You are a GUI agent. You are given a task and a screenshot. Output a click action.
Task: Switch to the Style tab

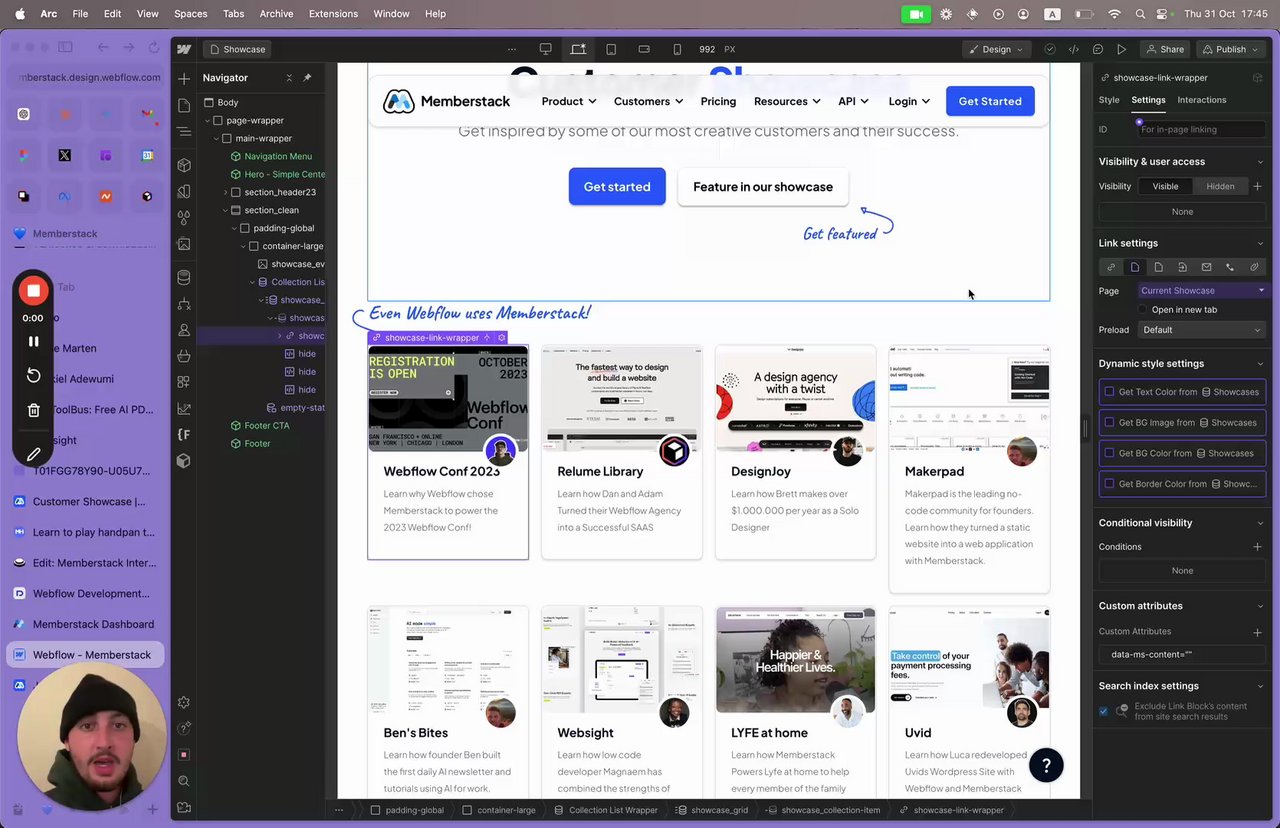[x=1109, y=100]
